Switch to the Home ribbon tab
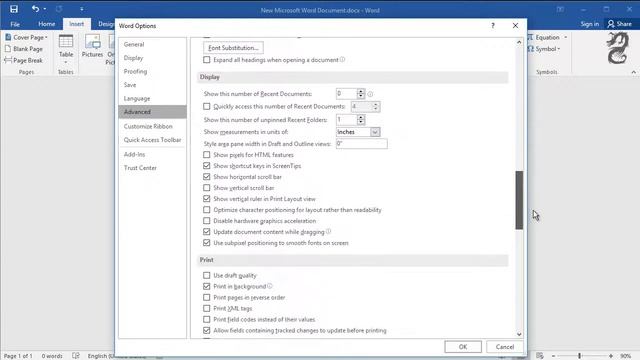This screenshot has height=360, width=640. (x=47, y=24)
